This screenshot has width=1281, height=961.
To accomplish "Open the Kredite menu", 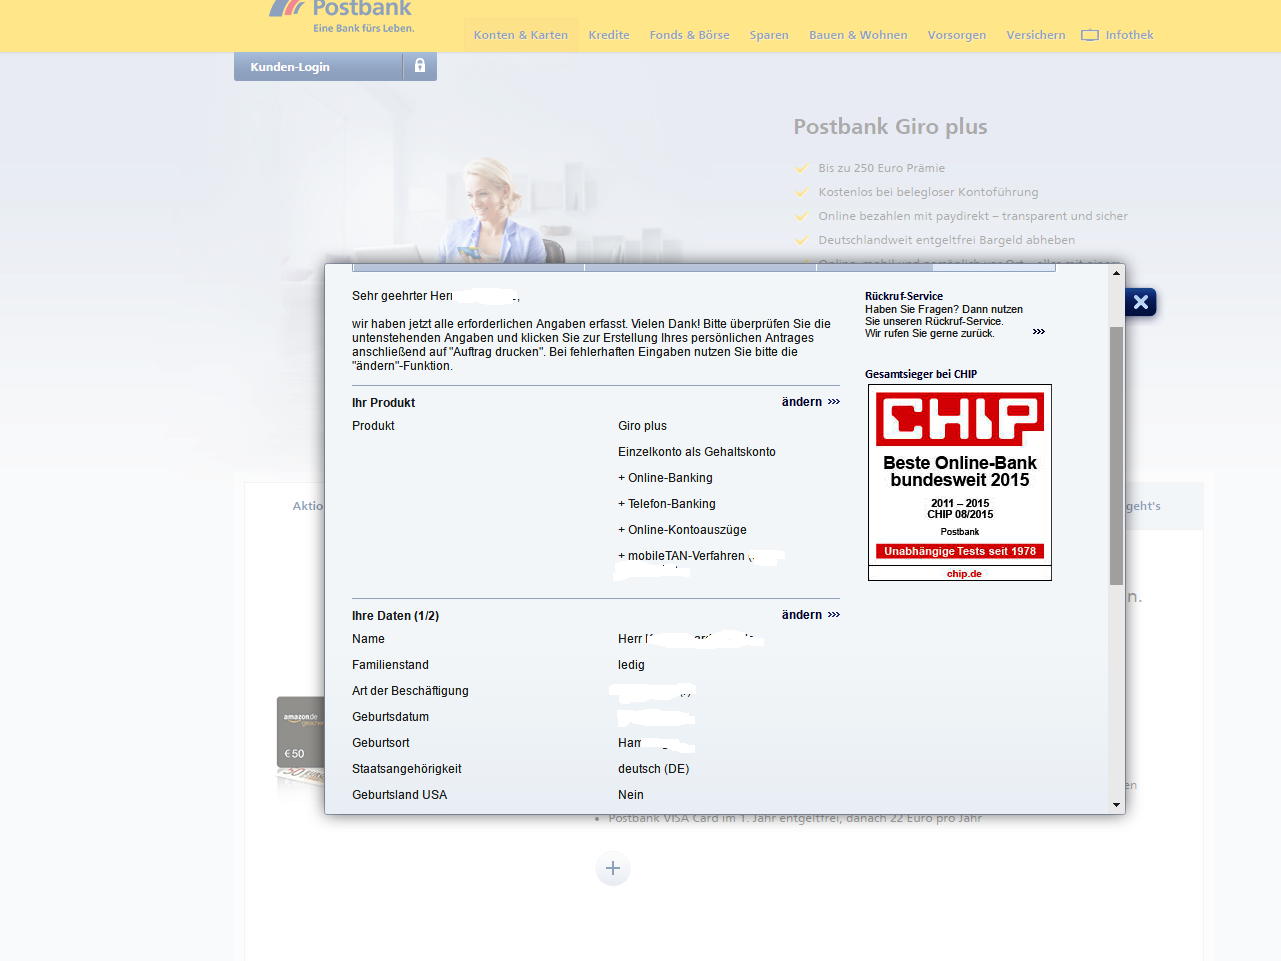I will coord(609,35).
